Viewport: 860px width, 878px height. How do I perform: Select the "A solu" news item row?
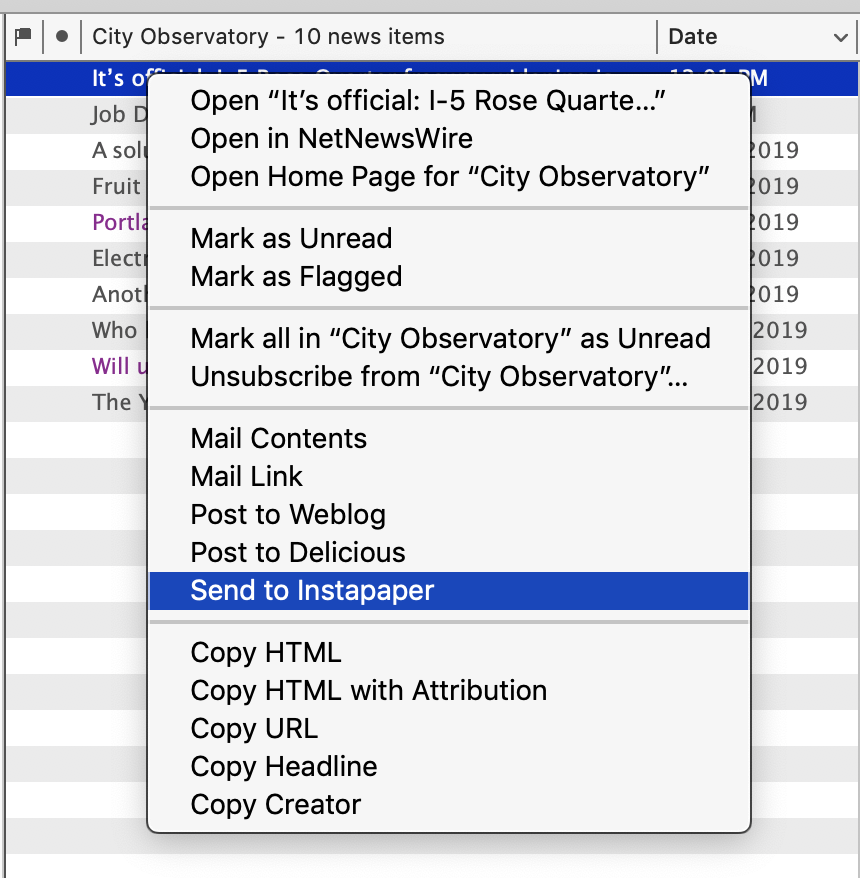(x=76, y=151)
